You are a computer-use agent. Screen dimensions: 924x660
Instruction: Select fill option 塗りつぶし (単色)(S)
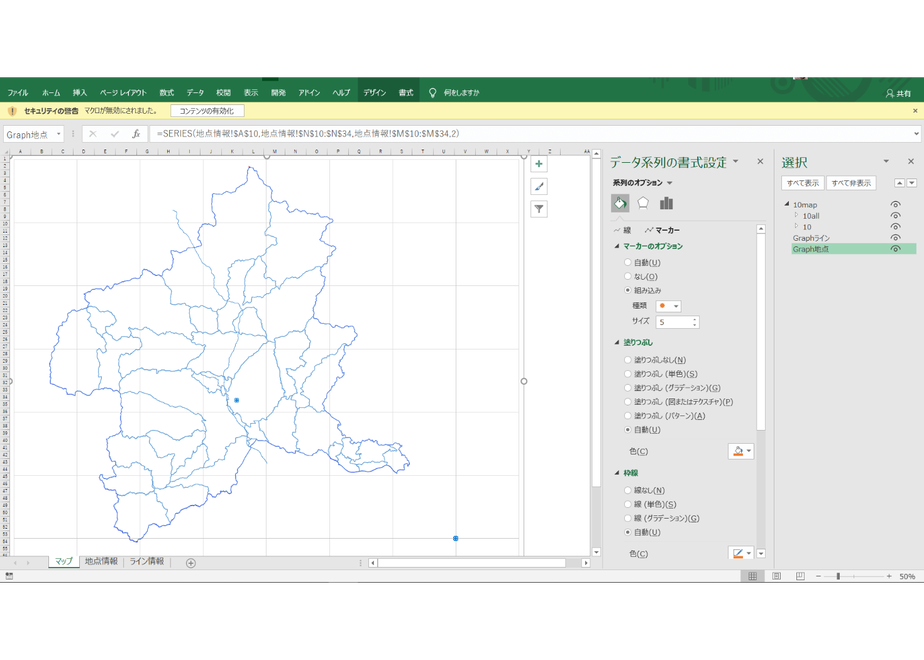click(x=628, y=374)
